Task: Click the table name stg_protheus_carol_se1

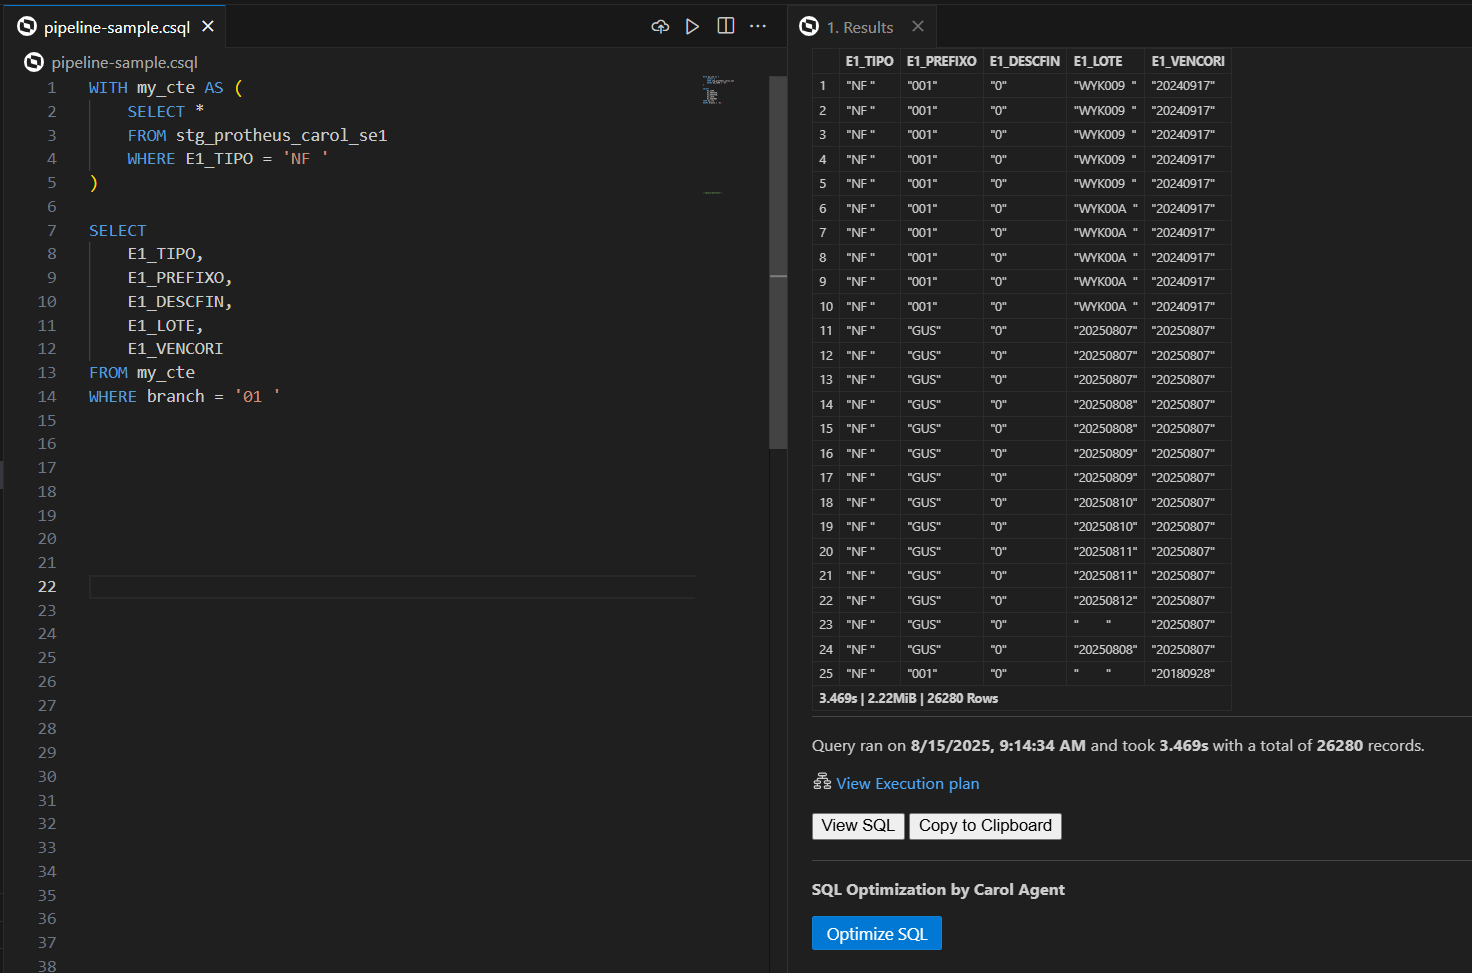Action: point(281,136)
